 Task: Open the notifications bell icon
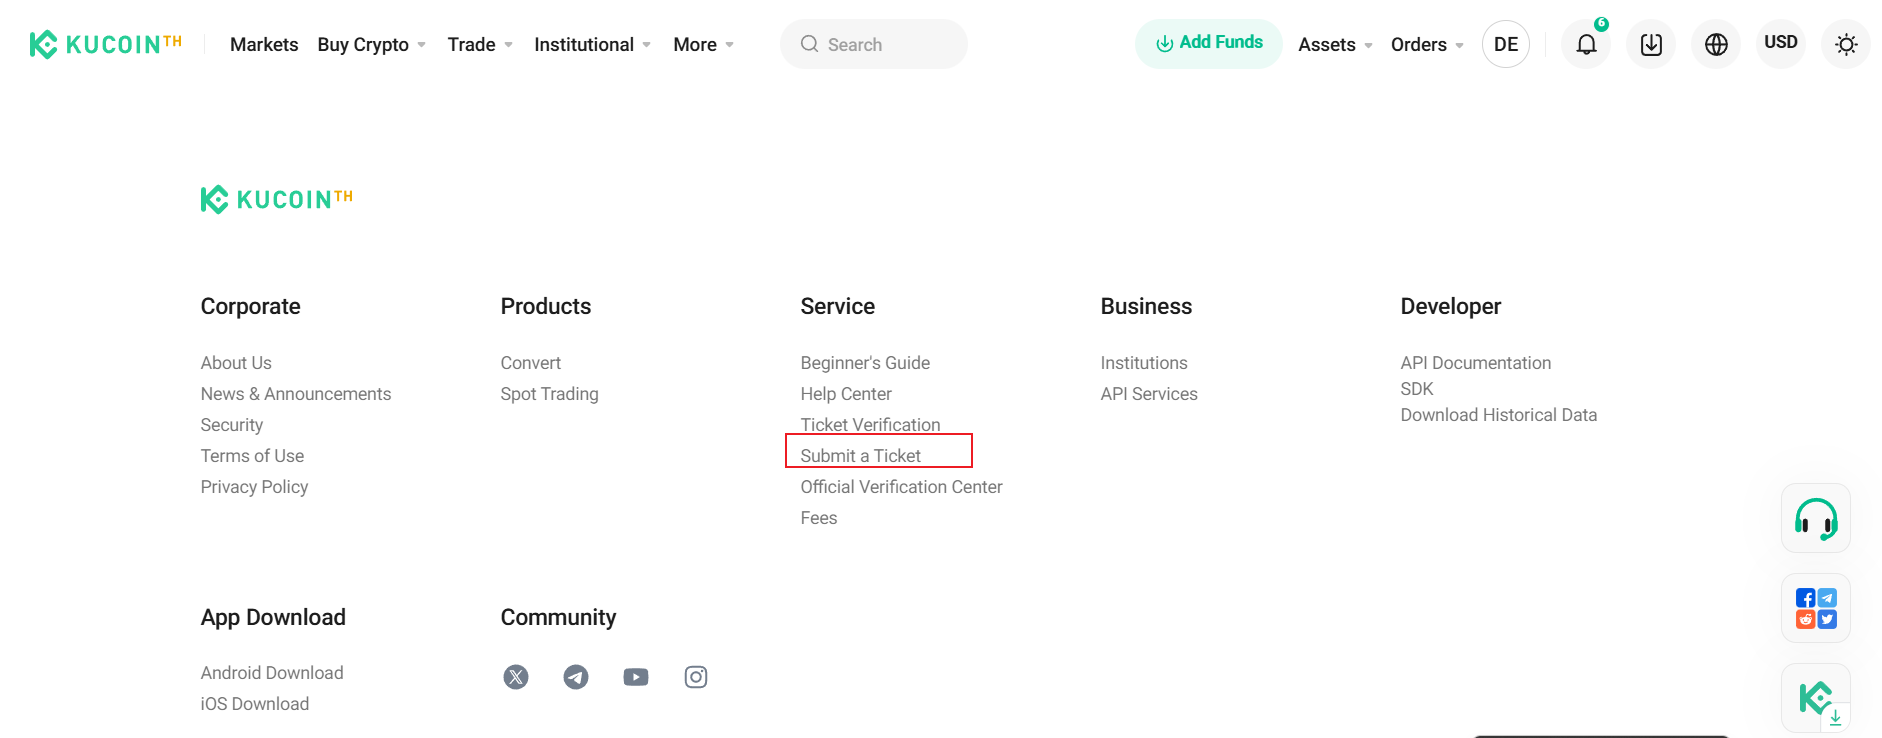click(1586, 45)
